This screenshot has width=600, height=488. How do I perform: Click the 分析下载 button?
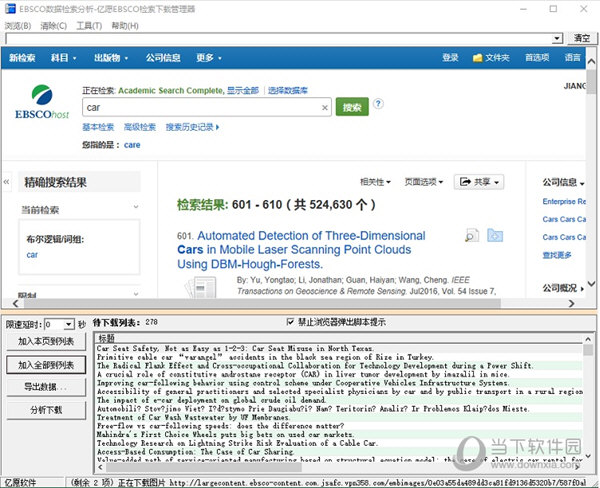pos(46,410)
